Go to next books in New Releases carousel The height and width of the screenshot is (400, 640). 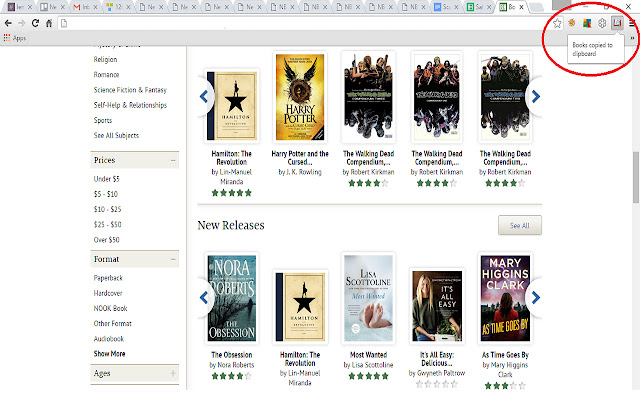point(536,298)
